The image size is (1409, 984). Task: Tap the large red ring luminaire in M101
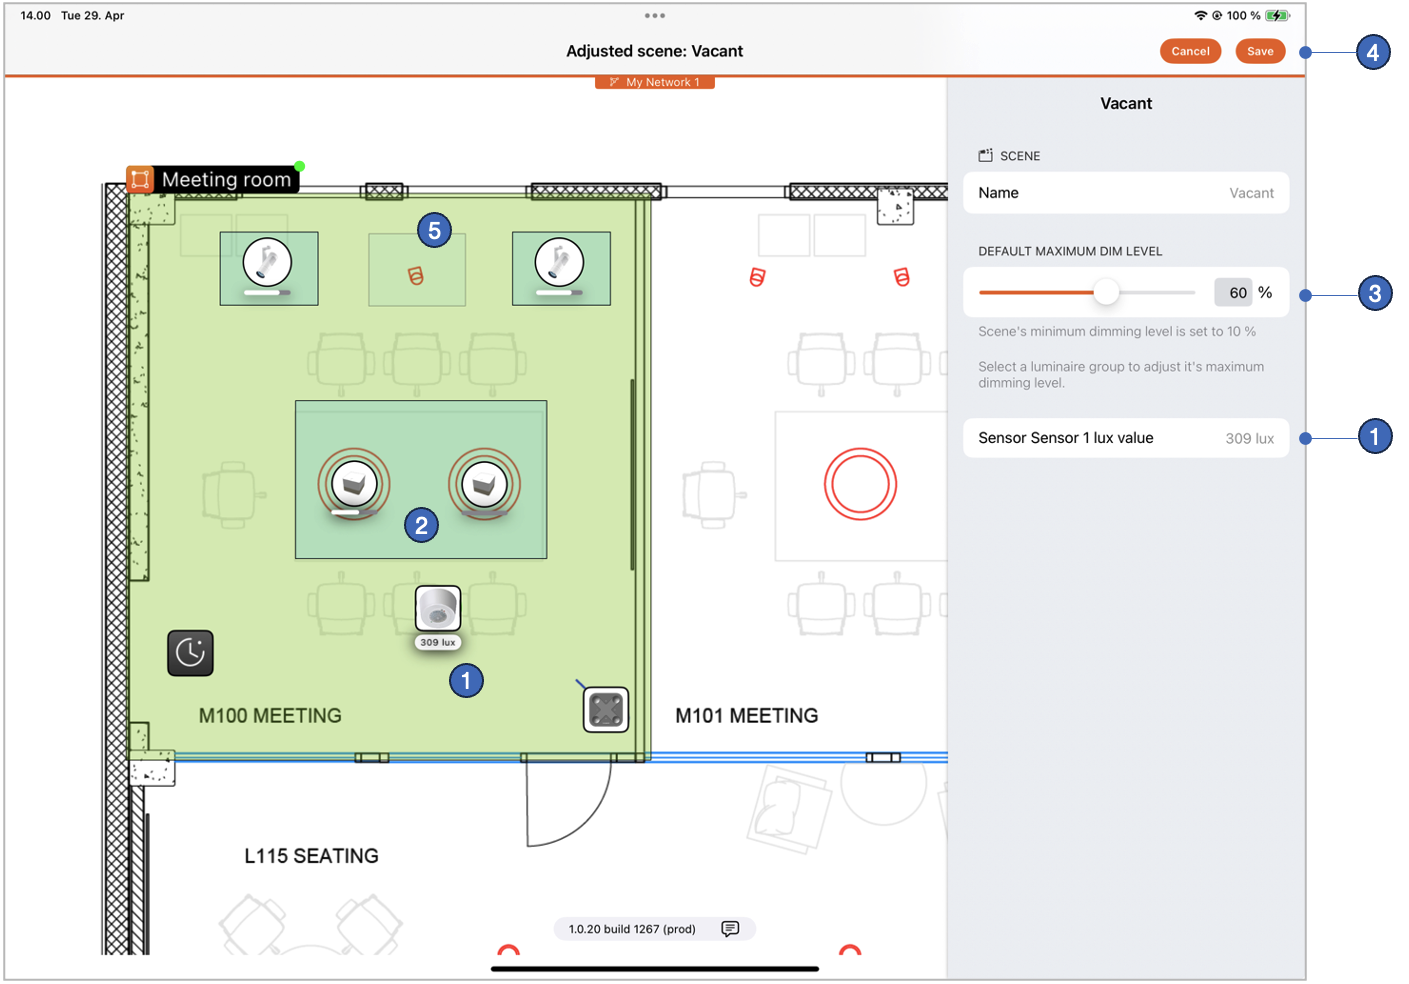(x=860, y=484)
